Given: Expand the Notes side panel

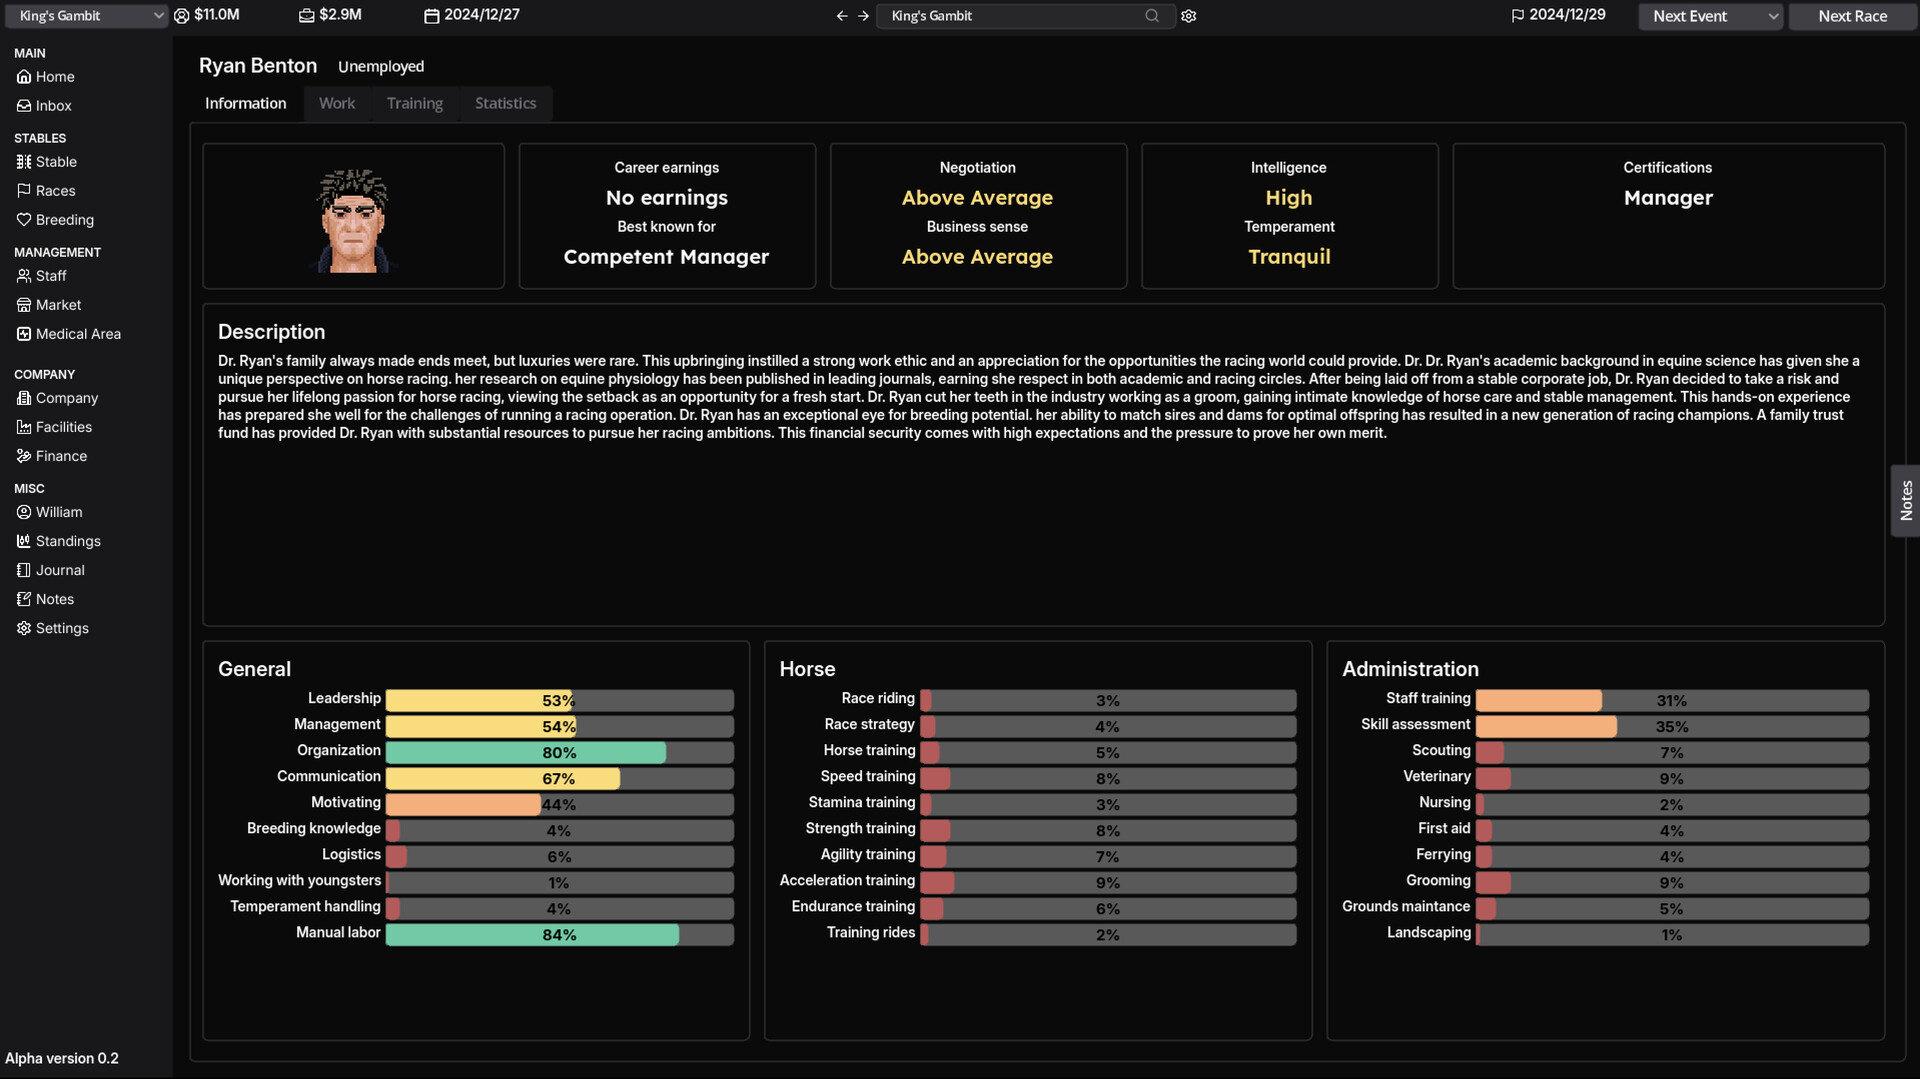Looking at the screenshot, I should pyautogui.click(x=1905, y=500).
